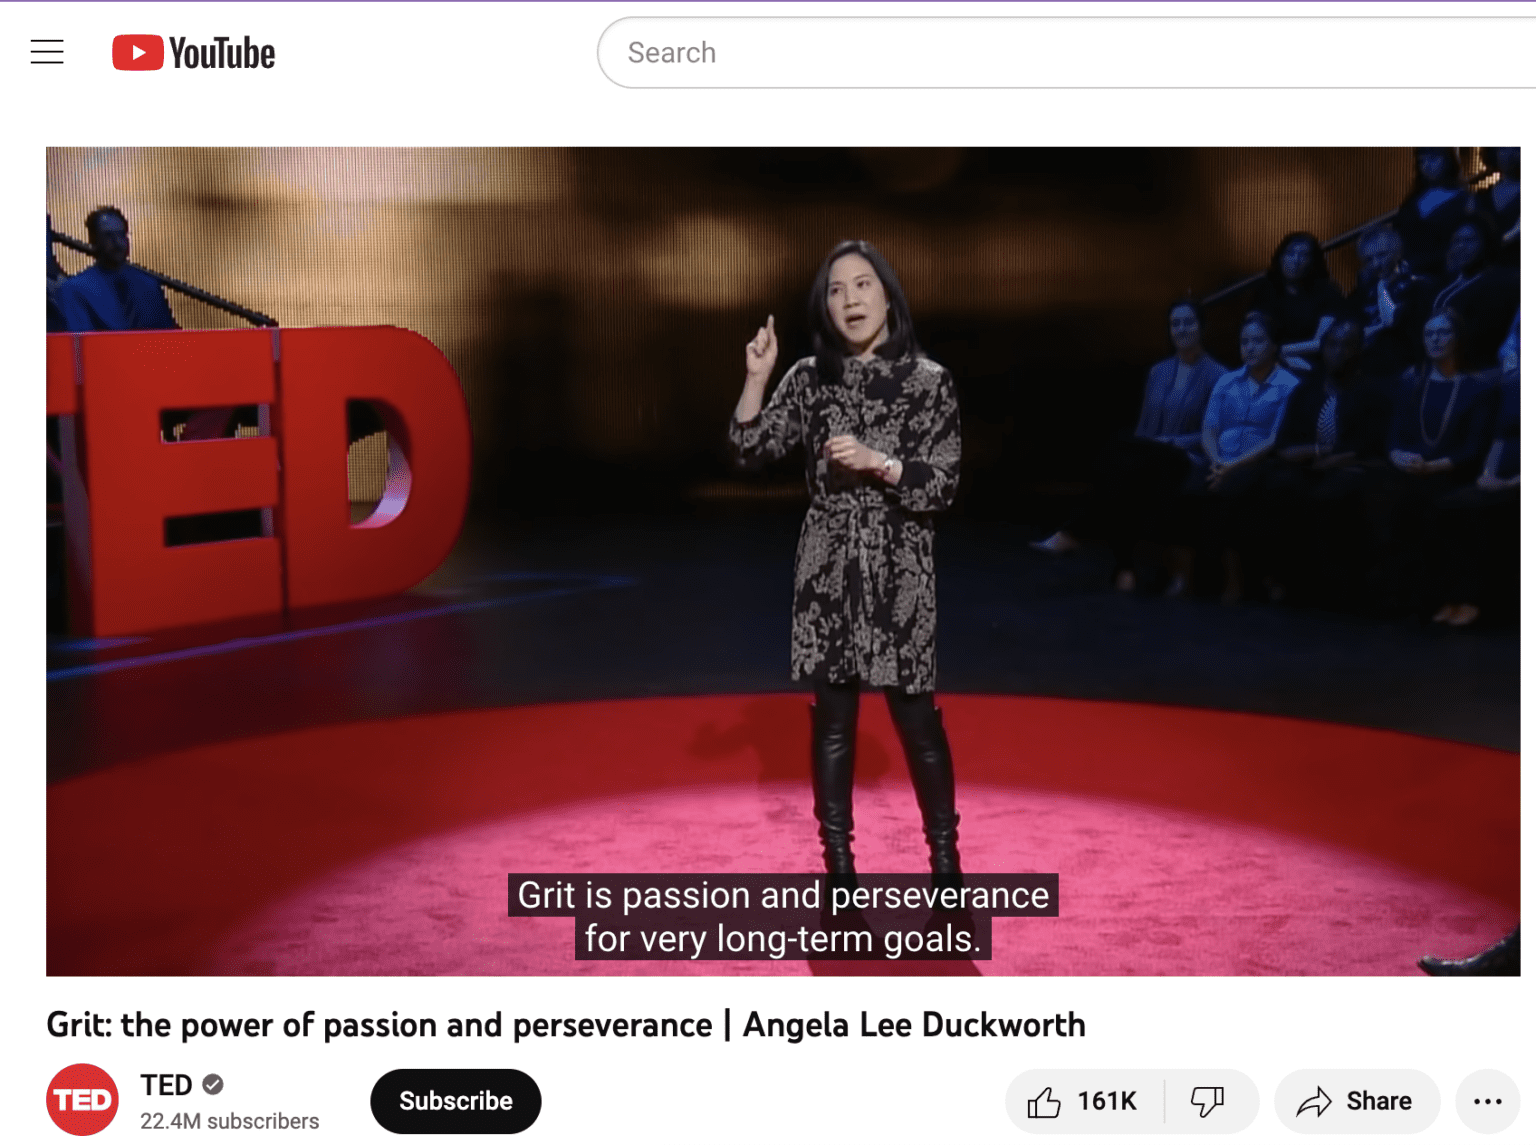The width and height of the screenshot is (1536, 1145).
Task: Click the thumbs-down dislike icon
Action: (1207, 1102)
